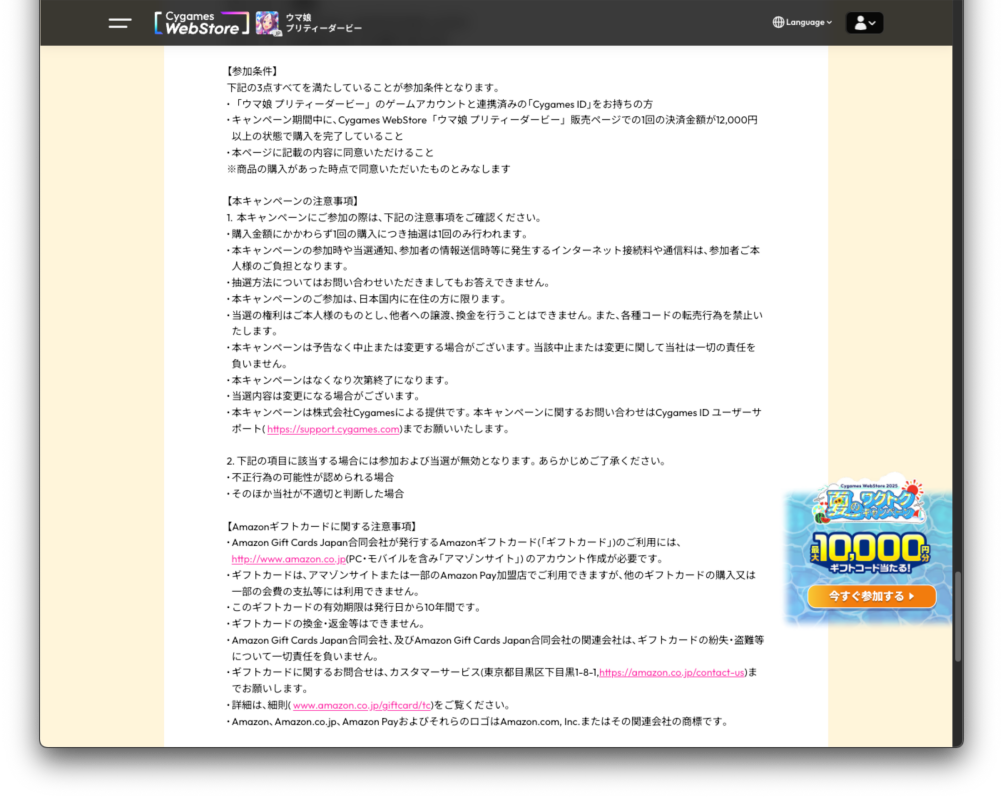Click the 【Amazonギフトカードに関する注意事項】 heading
Screen dimensions: 1003x800
pos(322,526)
